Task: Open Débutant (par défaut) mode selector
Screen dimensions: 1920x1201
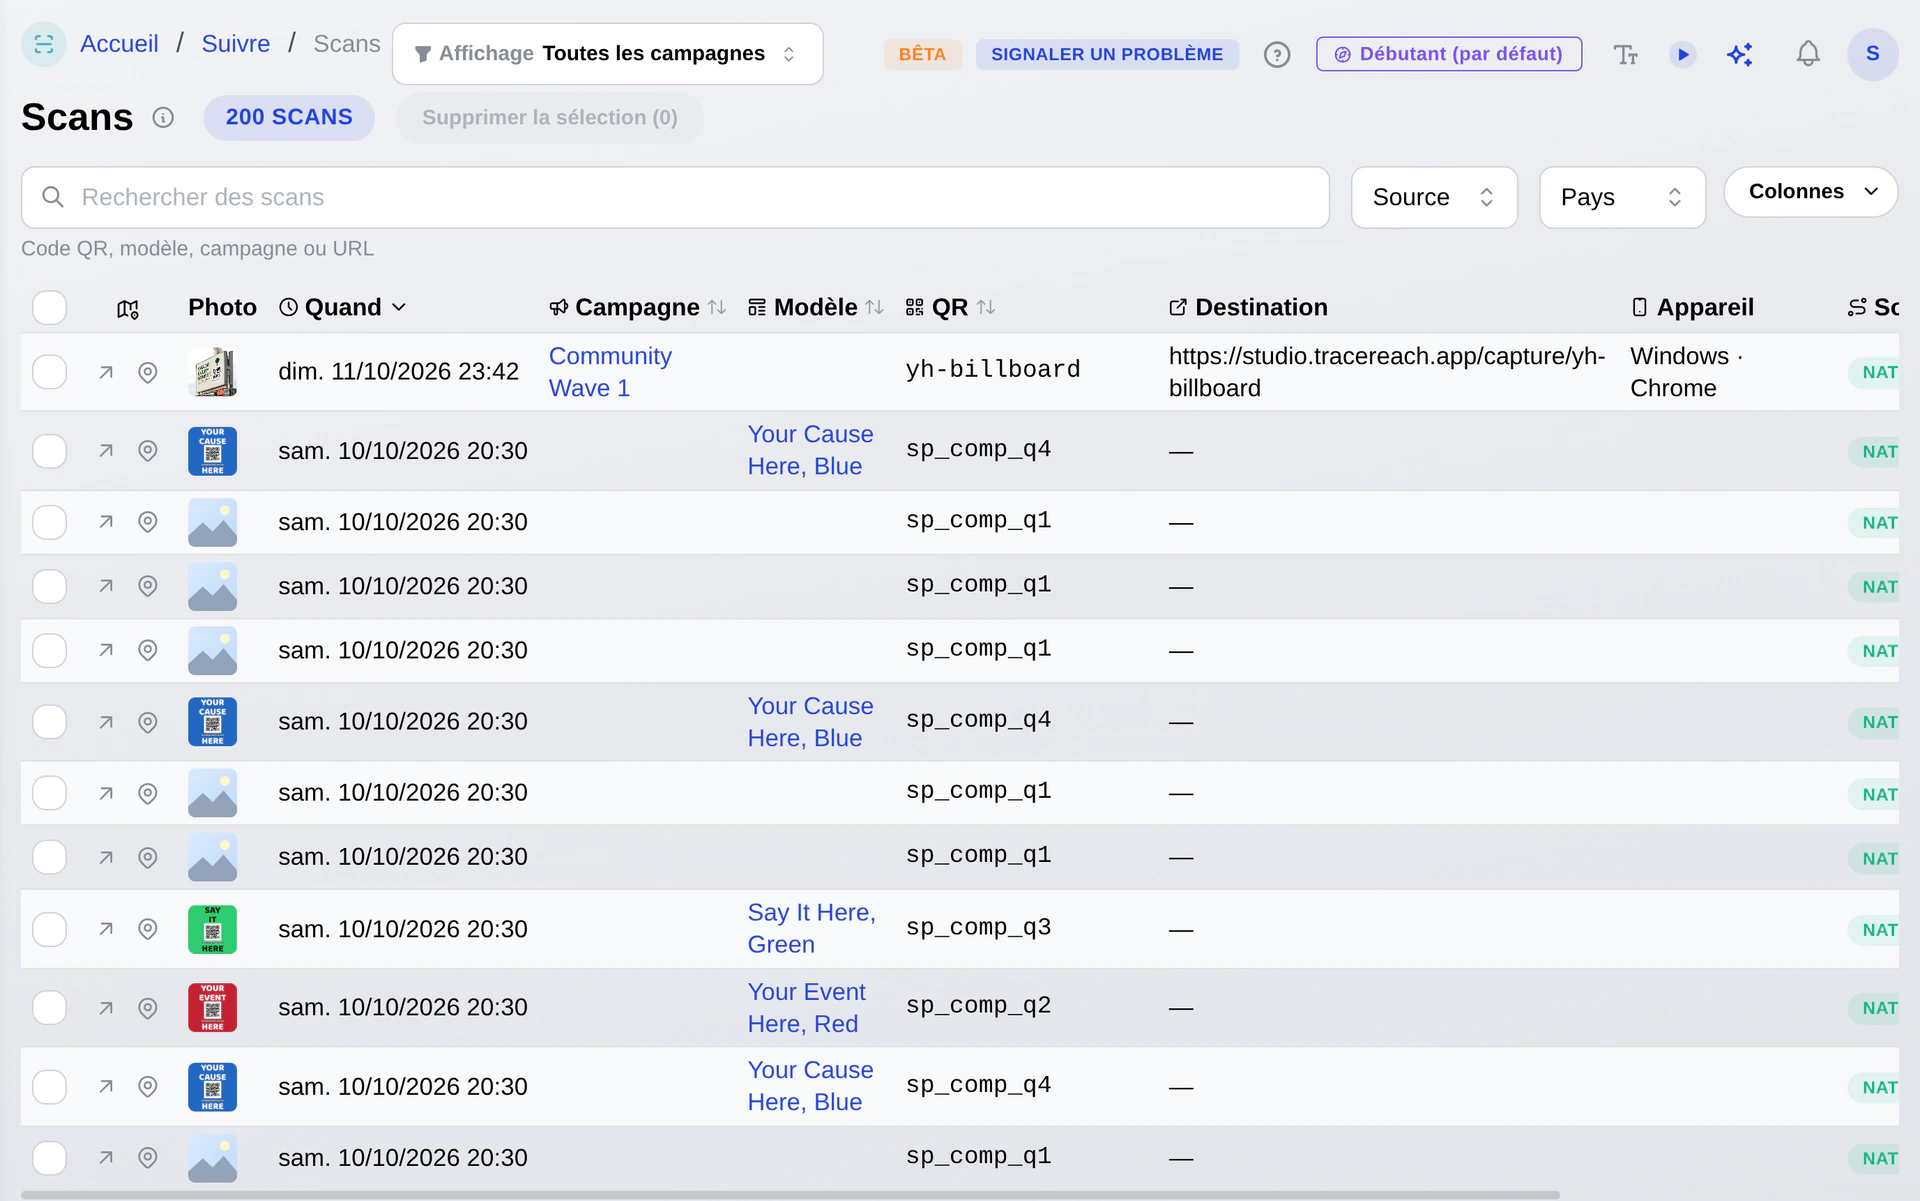Action: (1449, 54)
